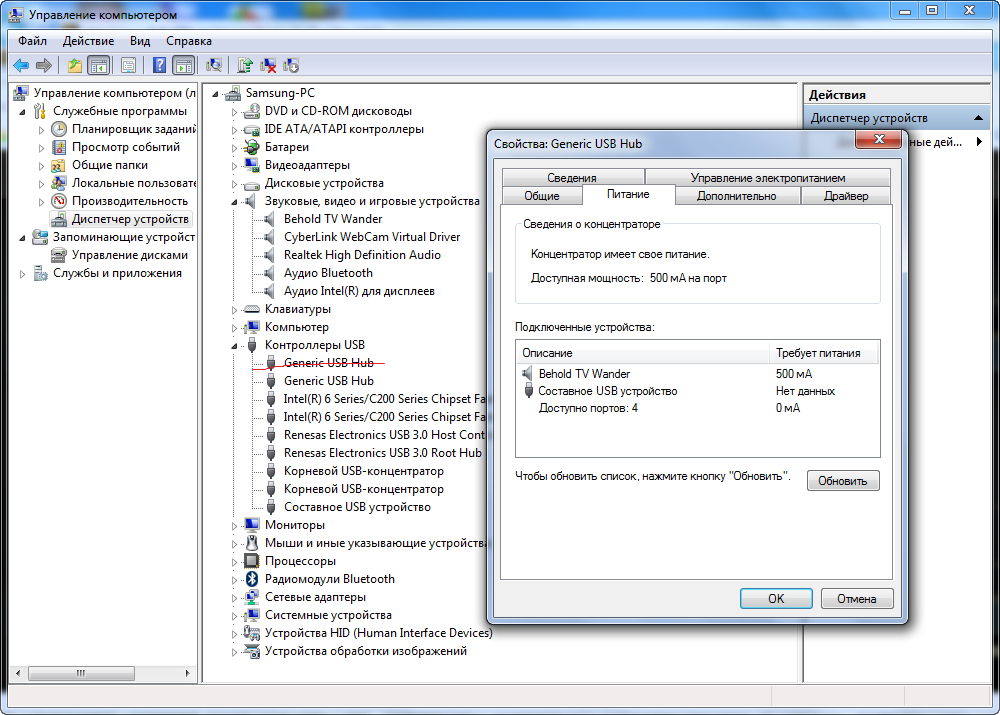Click the last toolbar icon with down arrow
1000x715 pixels.
(291, 66)
